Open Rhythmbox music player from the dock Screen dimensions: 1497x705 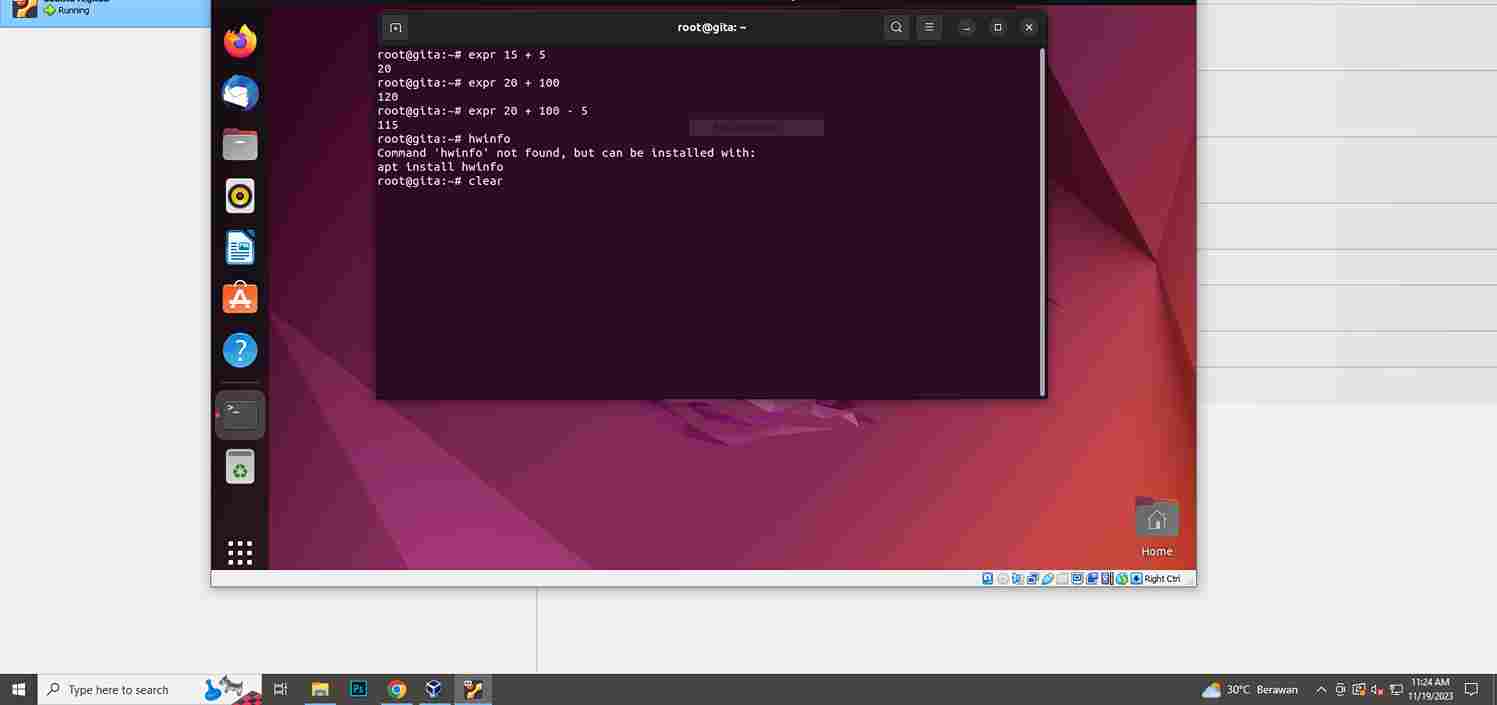pos(240,196)
